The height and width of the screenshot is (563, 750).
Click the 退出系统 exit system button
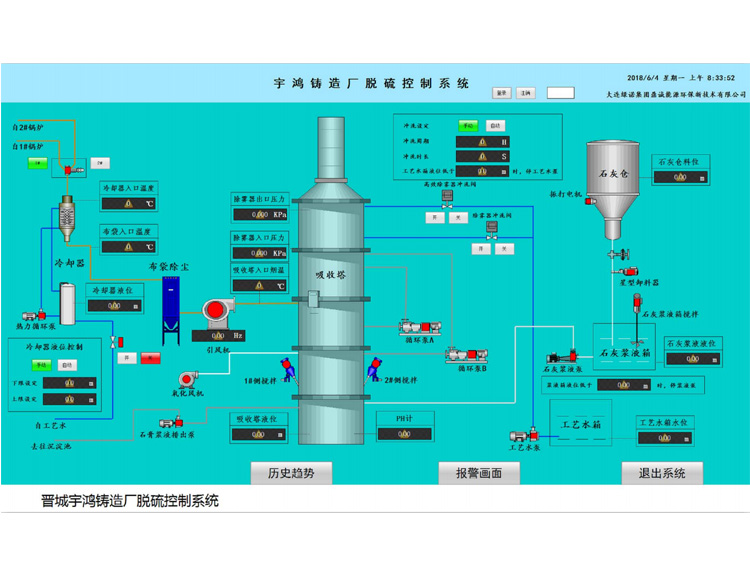(662, 473)
